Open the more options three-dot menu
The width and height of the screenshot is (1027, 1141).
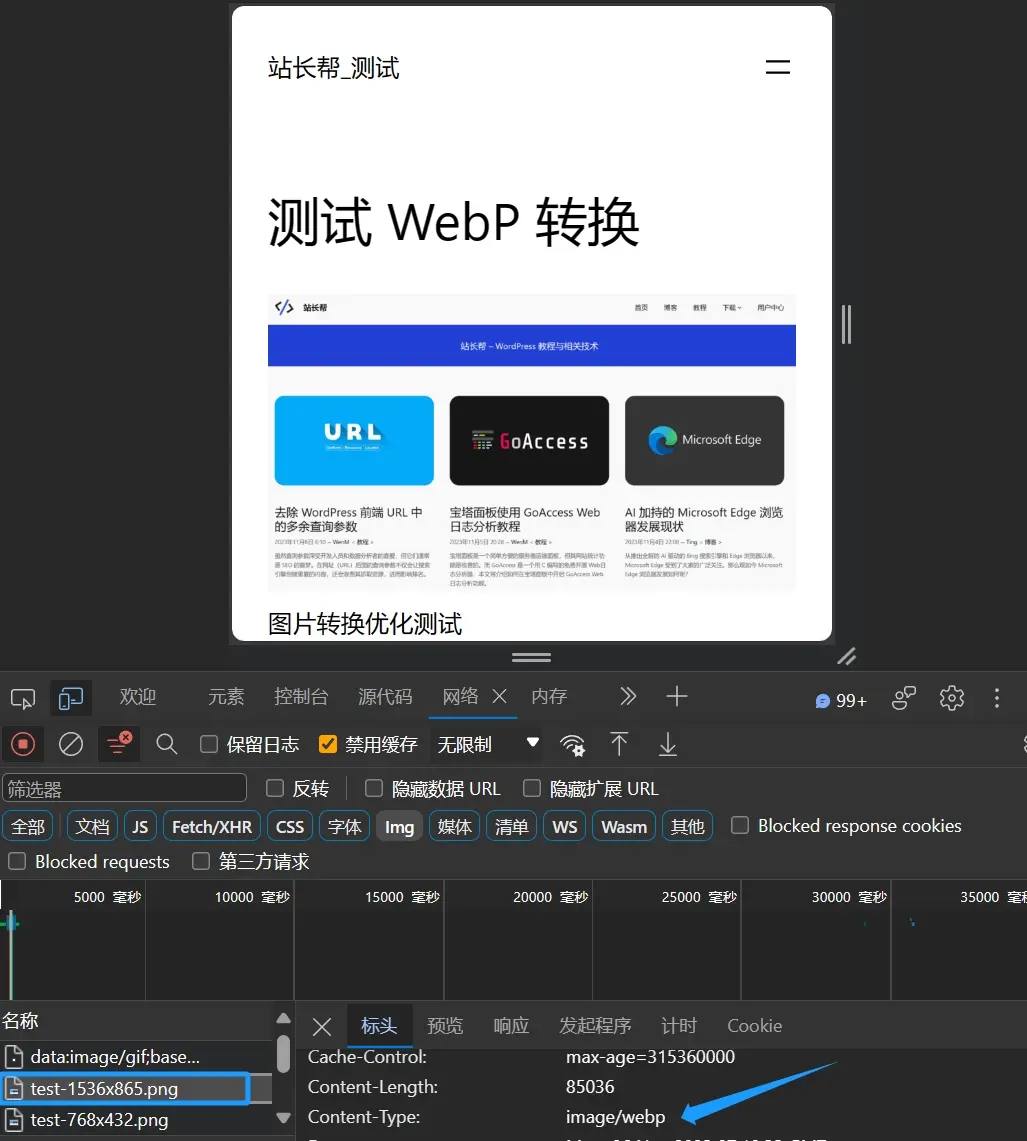pyautogui.click(x=996, y=699)
